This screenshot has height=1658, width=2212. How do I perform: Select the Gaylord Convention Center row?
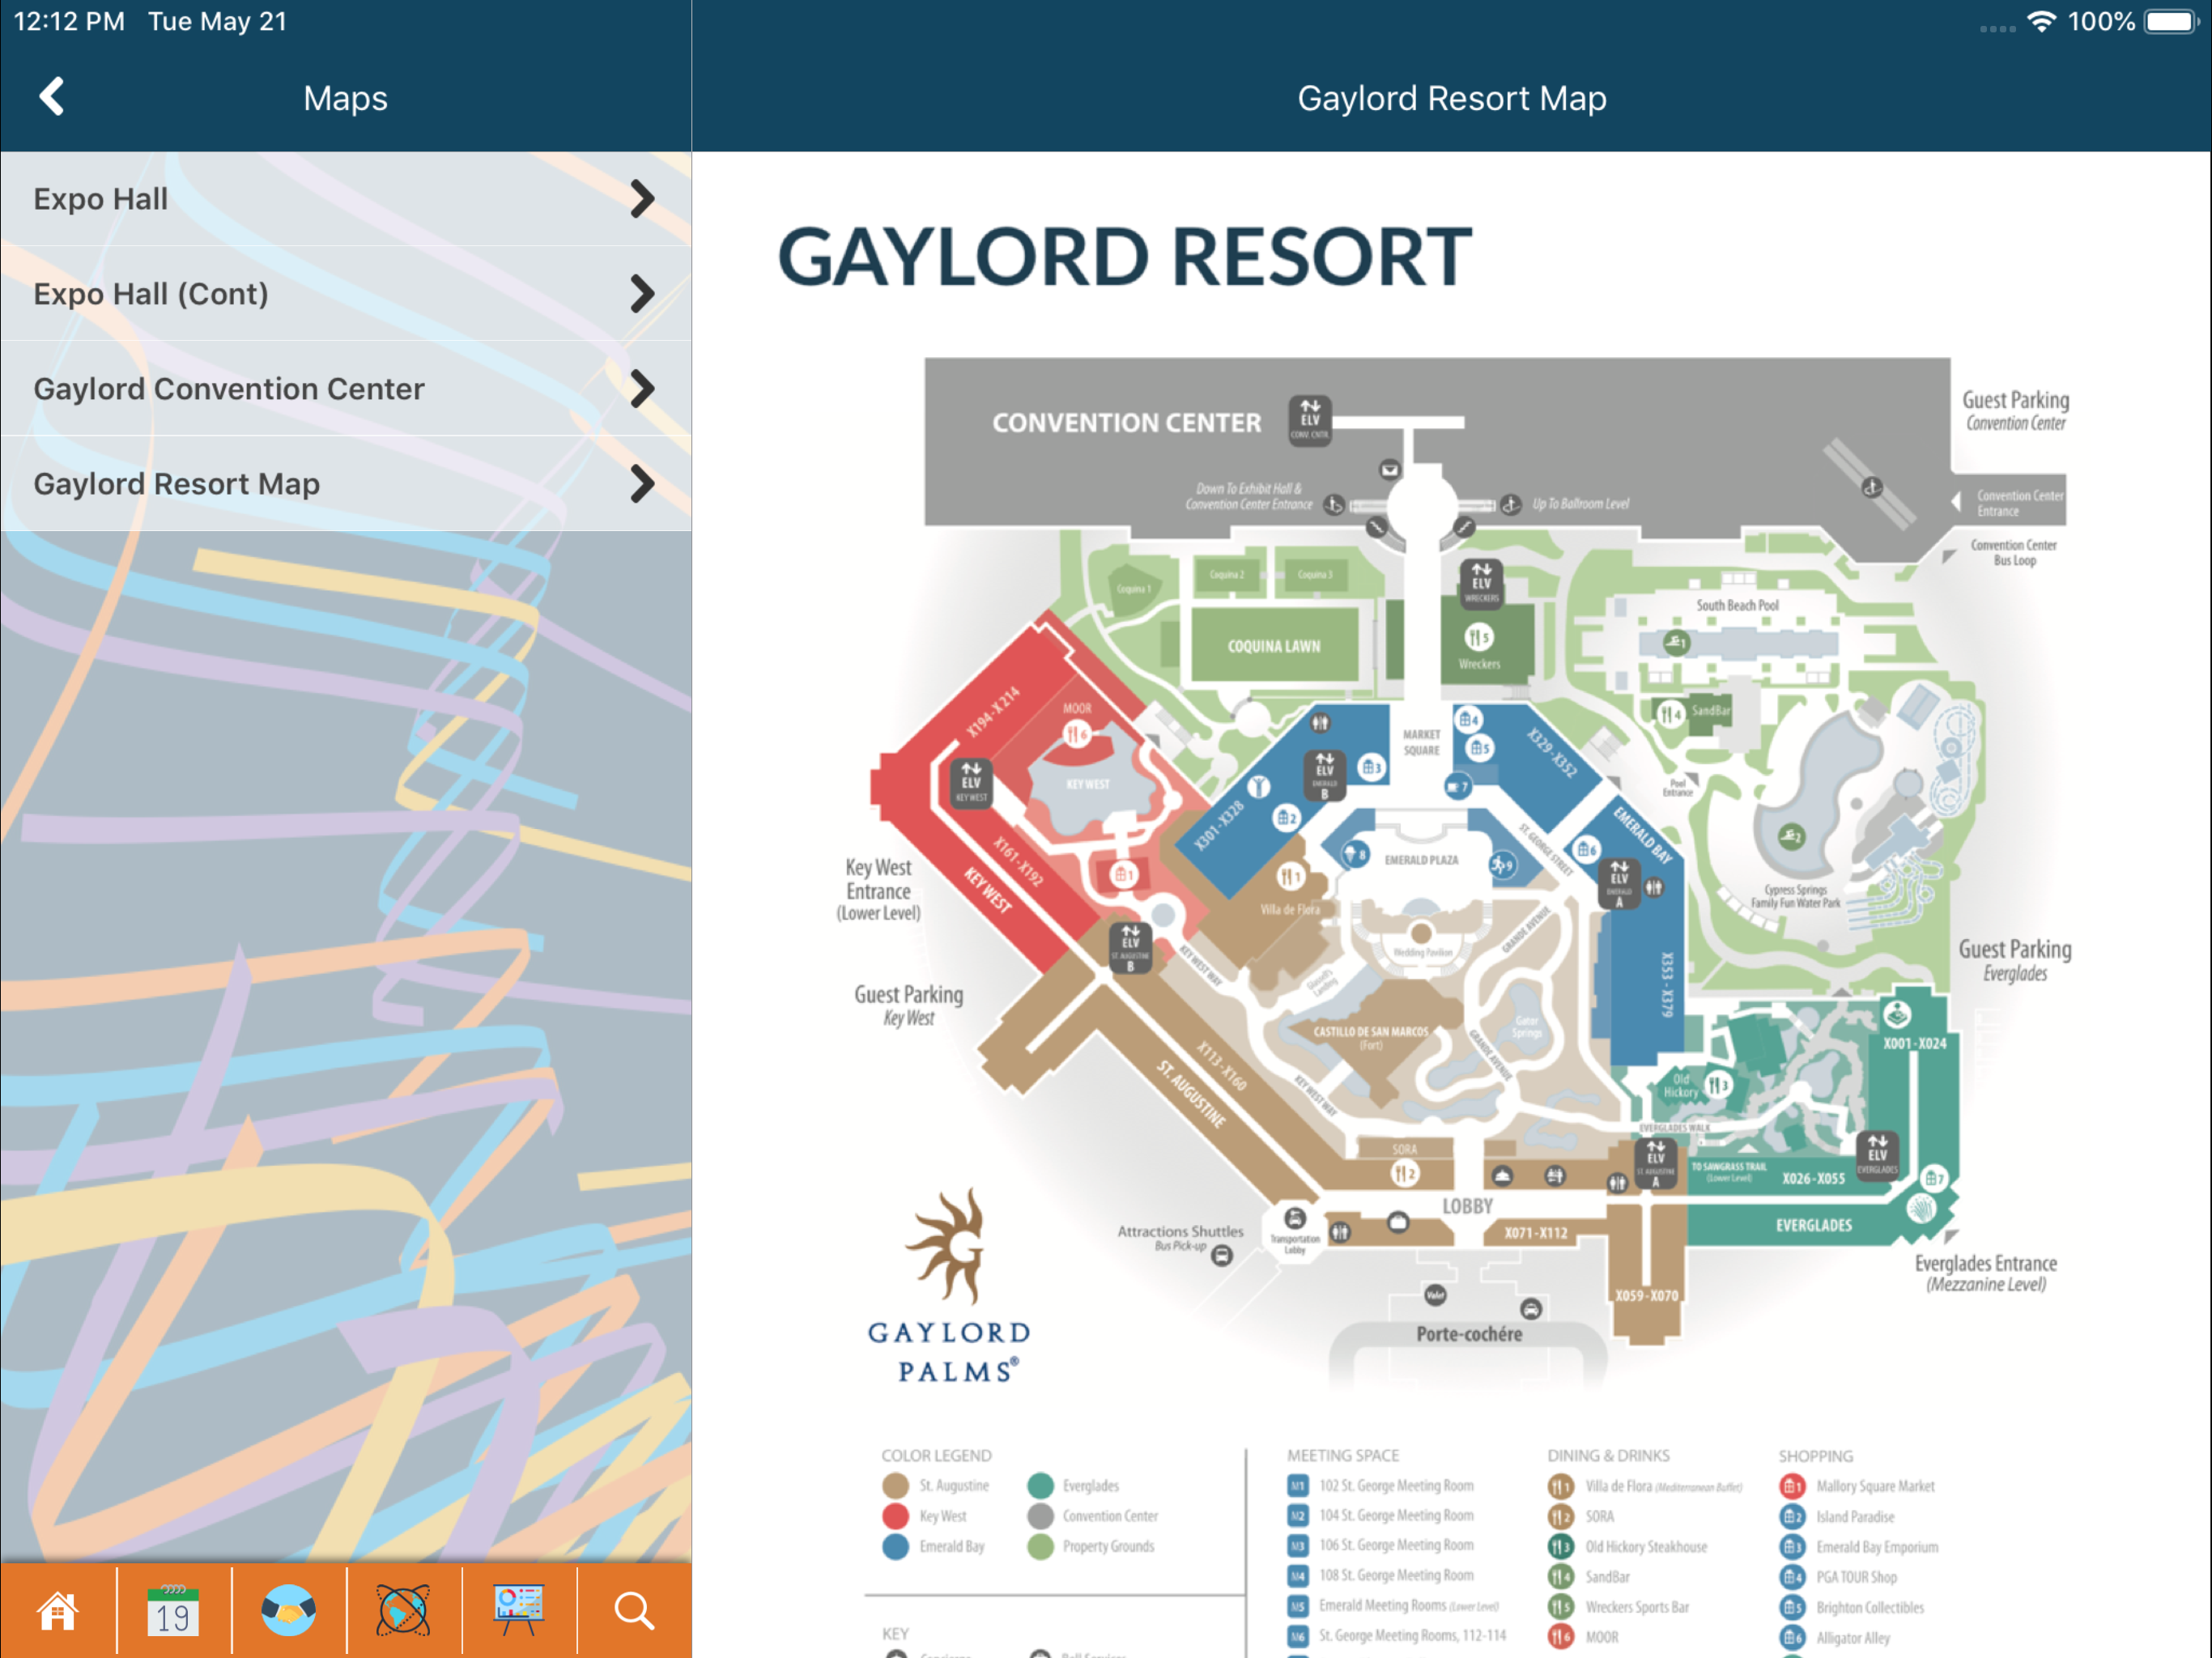pyautogui.click(x=346, y=389)
